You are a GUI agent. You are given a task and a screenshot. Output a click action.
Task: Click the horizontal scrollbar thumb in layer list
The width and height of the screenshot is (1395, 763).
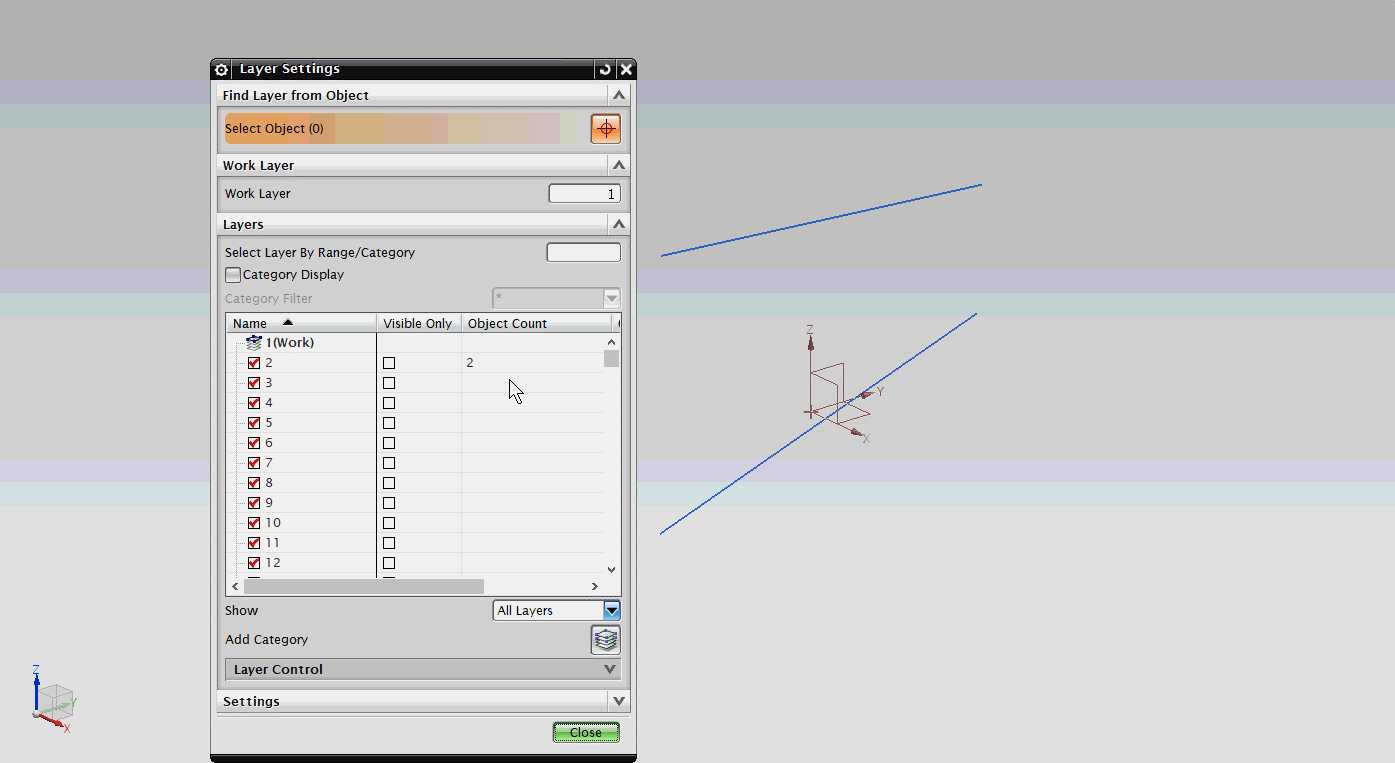(364, 586)
